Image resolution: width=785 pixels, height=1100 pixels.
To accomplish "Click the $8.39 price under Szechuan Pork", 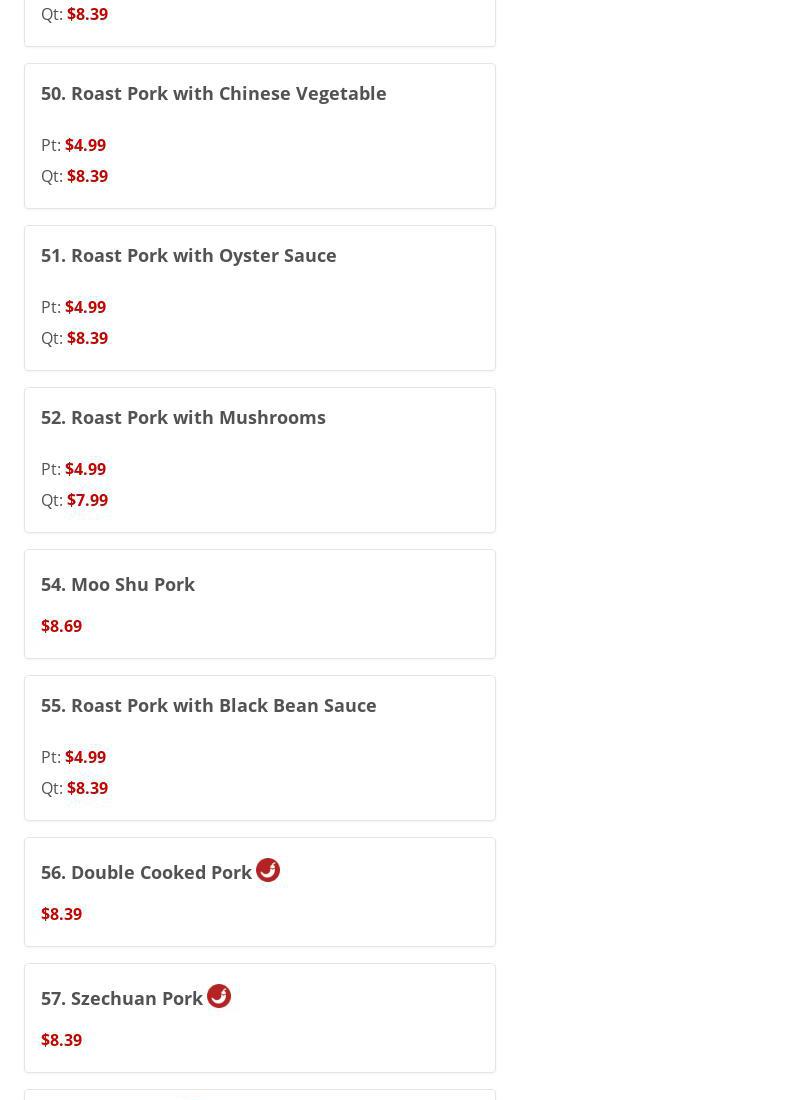I will click(x=61, y=1040).
